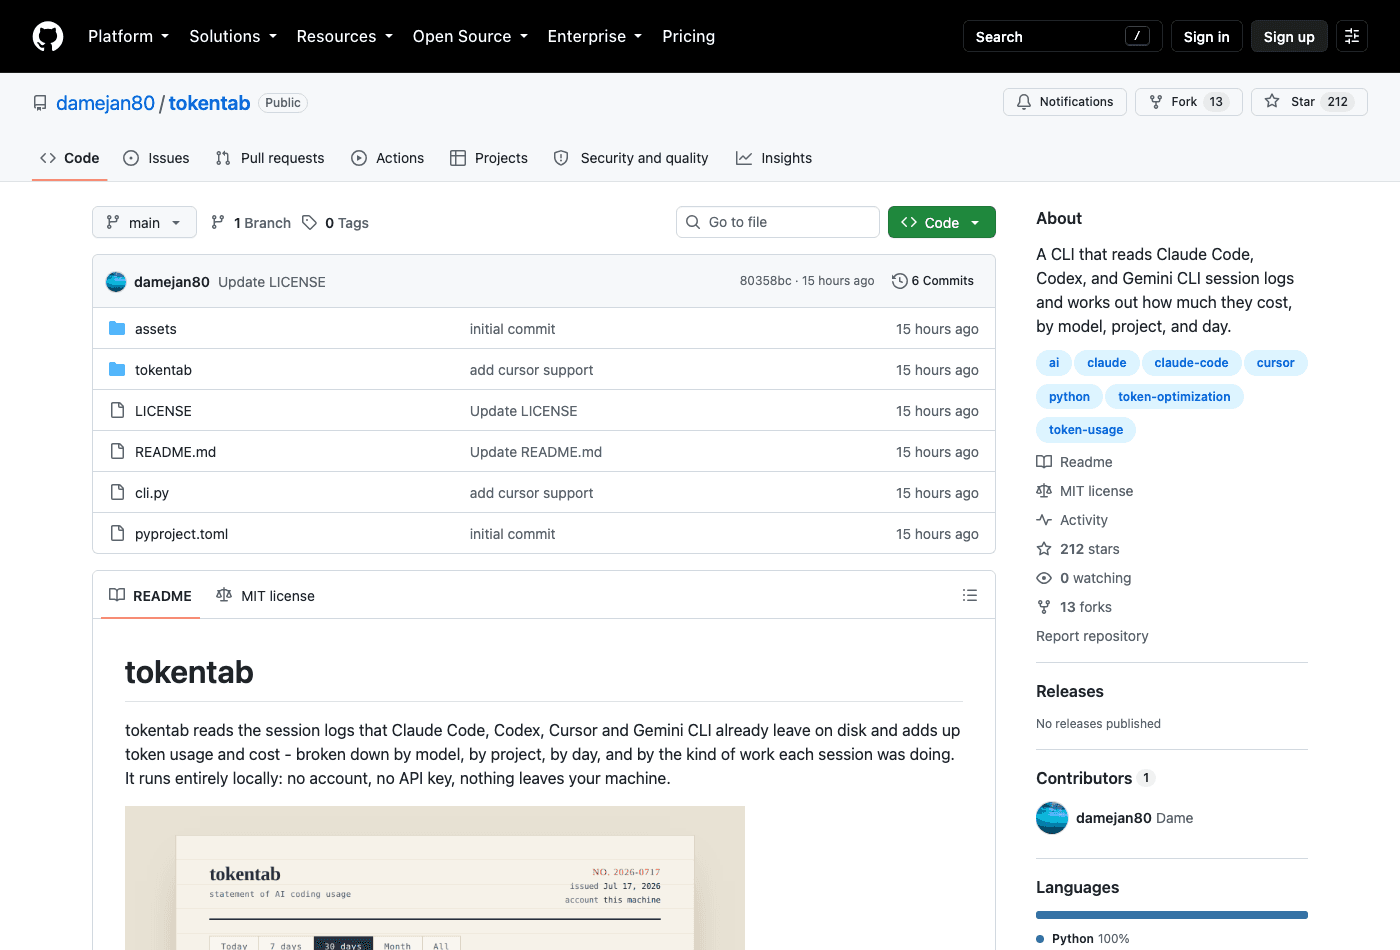Expand the Enterprise menu
Viewport: 1400px width, 950px height.
595,36
